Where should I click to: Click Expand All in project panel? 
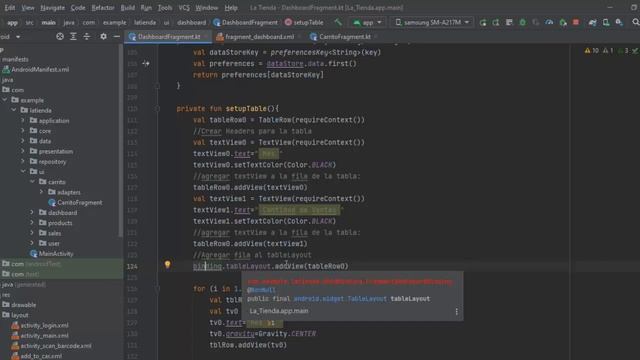point(73,37)
